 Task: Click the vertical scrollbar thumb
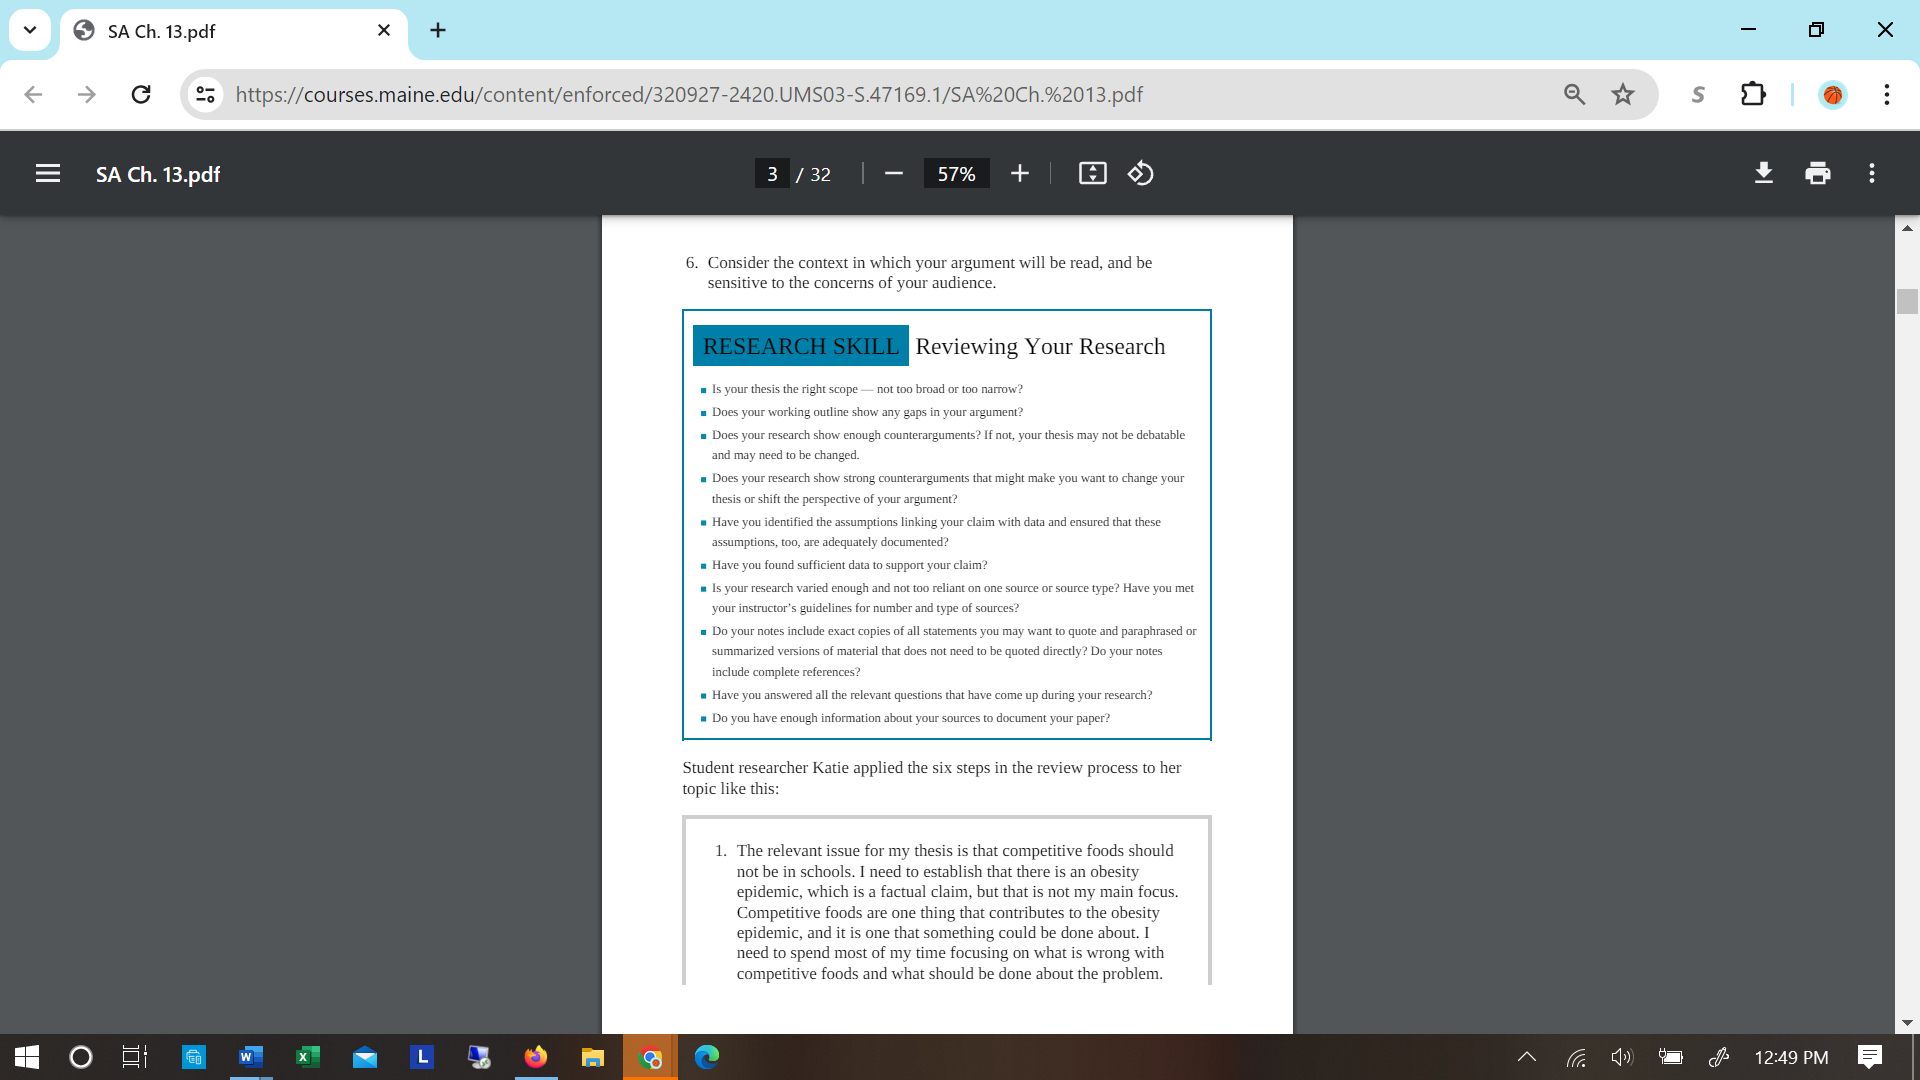pos(1906,301)
